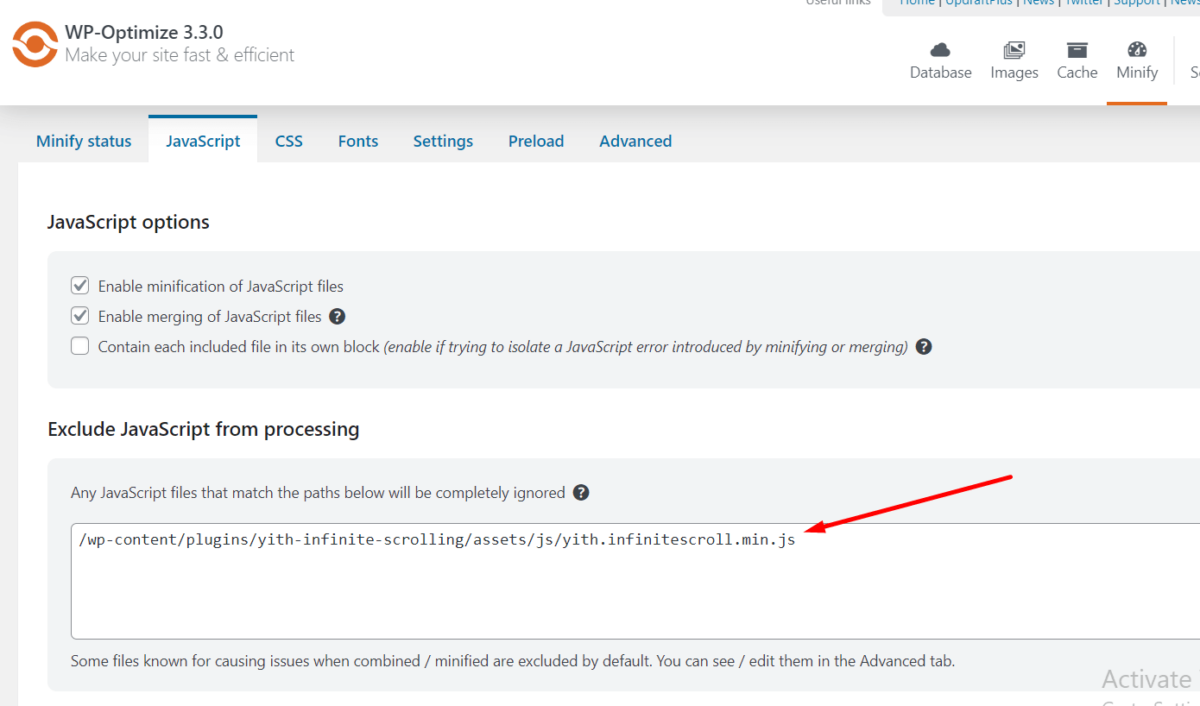Select the Images optimization icon
1200x706 pixels.
point(1014,55)
